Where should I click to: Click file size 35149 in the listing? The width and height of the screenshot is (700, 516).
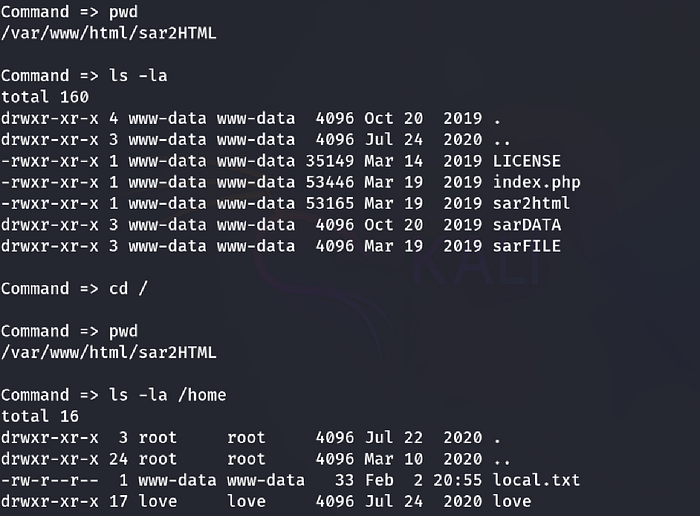tap(329, 161)
